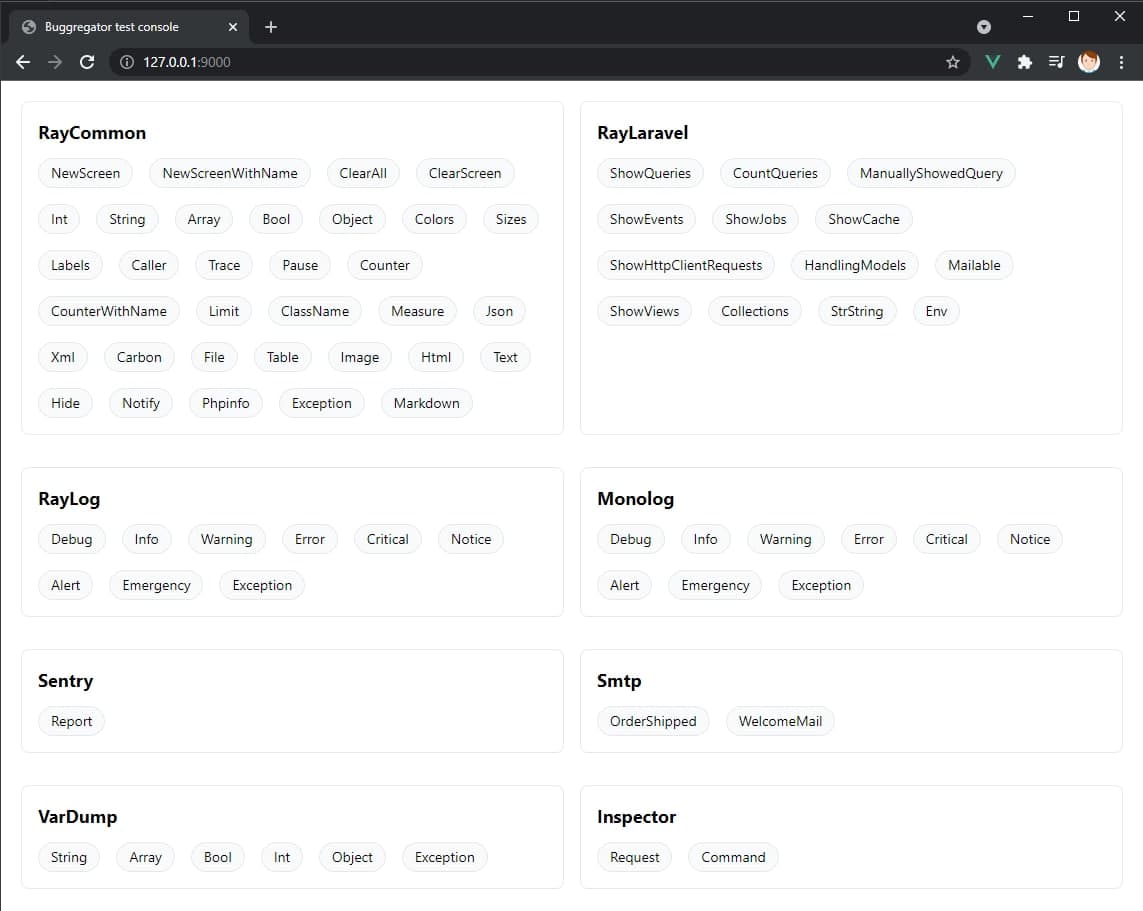Click the browser forward arrow

tap(55, 62)
